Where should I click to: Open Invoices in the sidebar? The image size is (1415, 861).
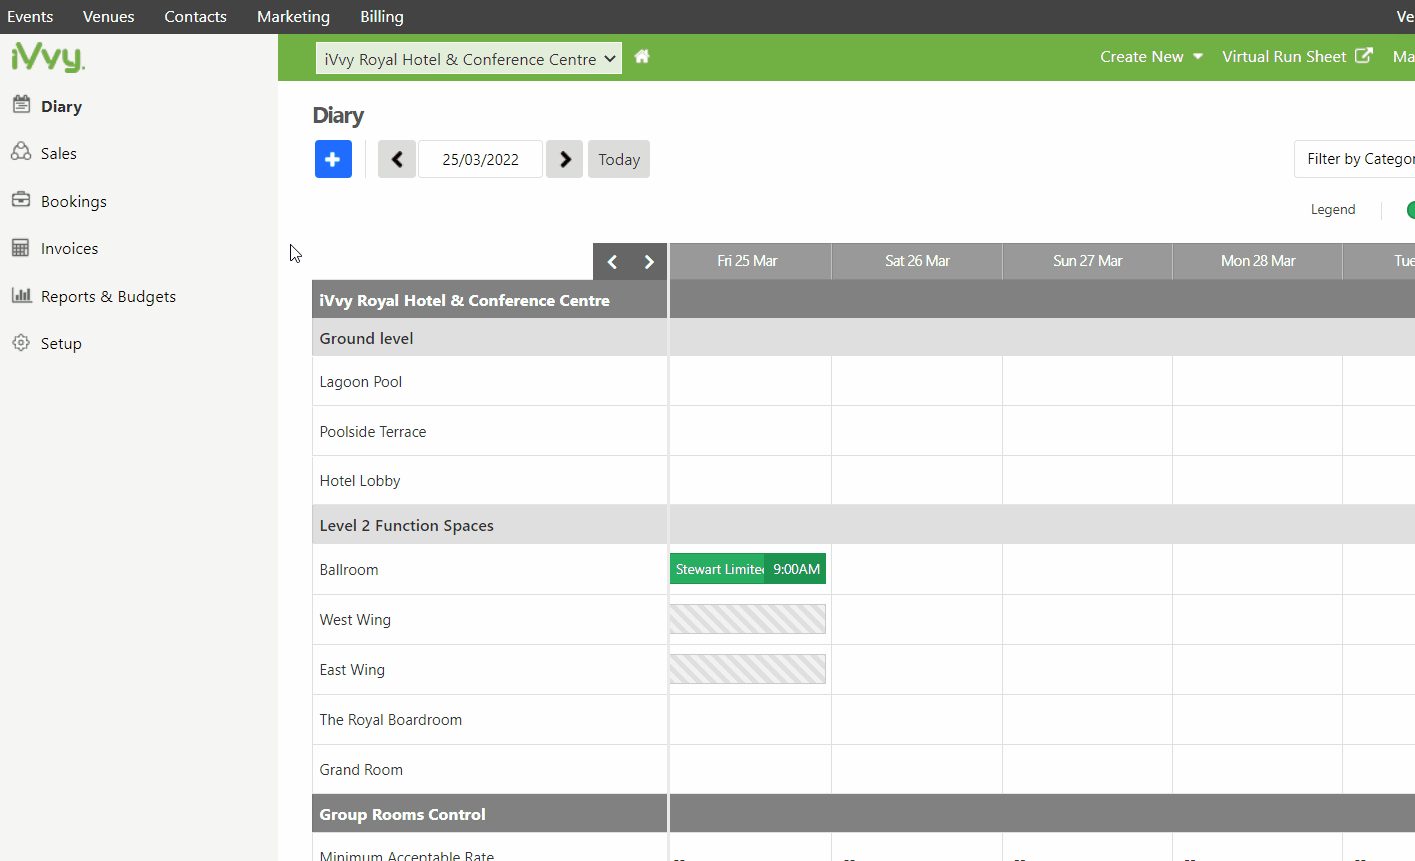coord(69,248)
